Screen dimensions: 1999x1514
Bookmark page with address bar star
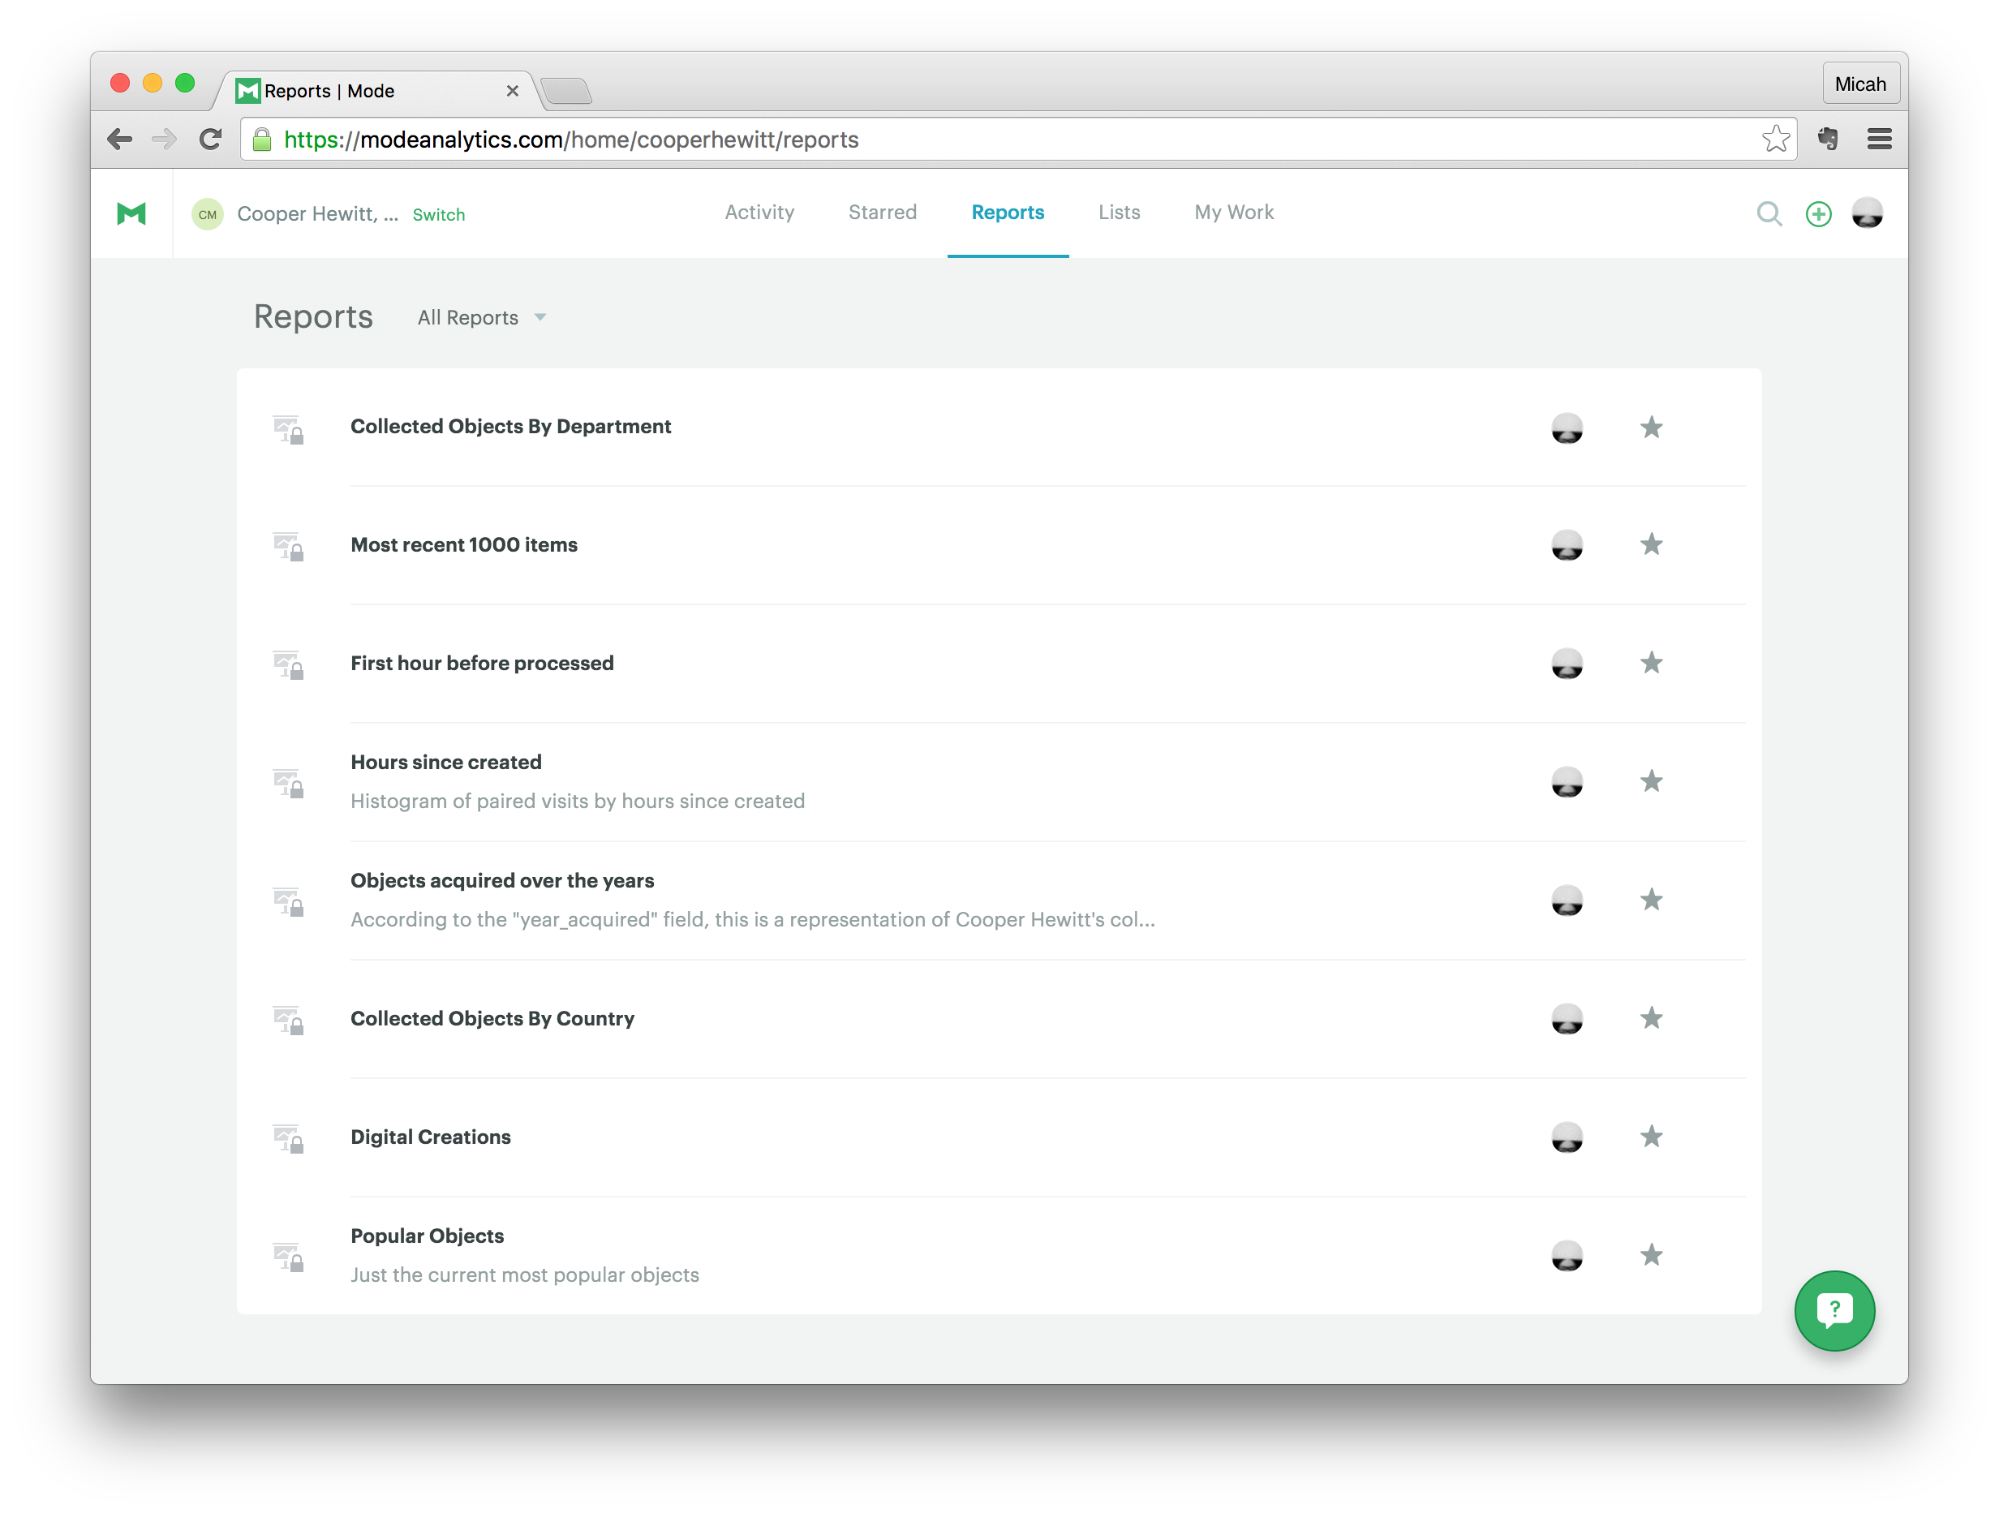click(x=1776, y=139)
